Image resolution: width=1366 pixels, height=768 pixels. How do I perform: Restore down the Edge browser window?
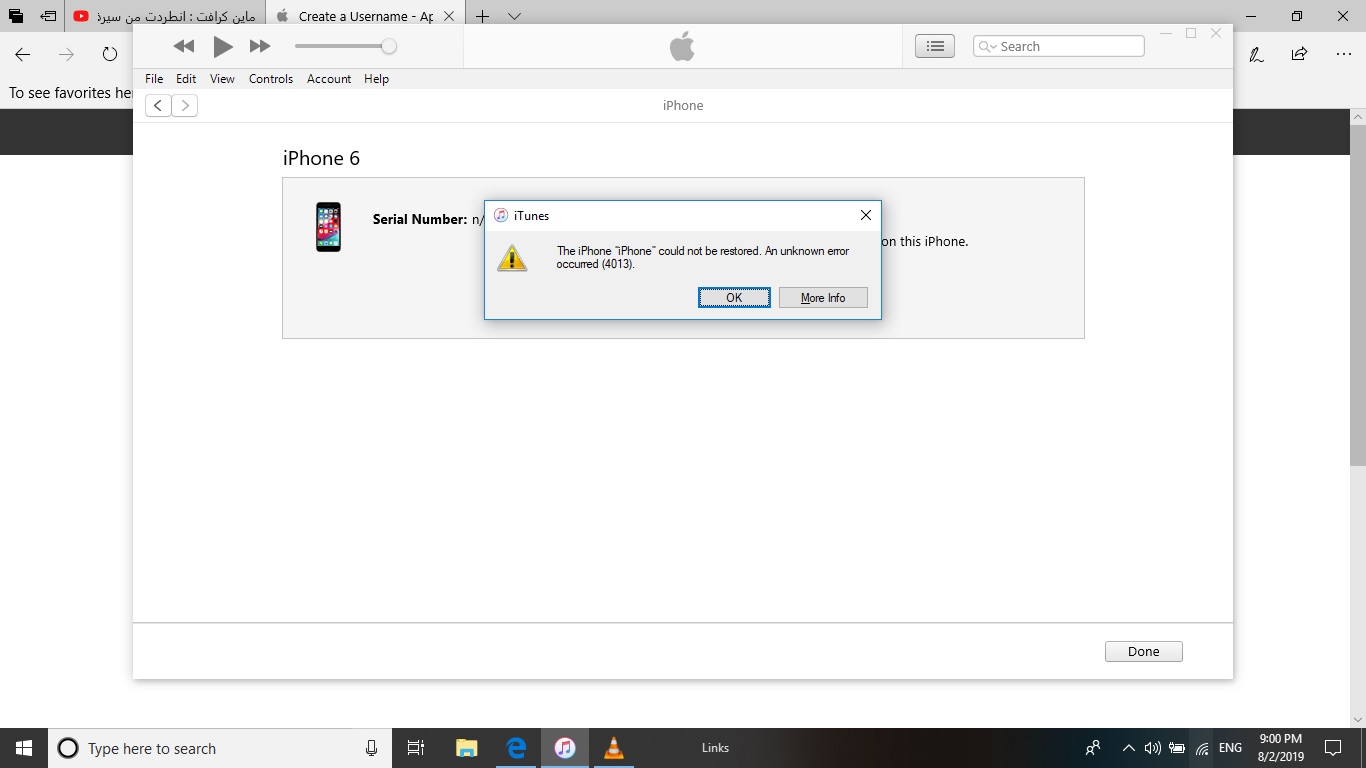click(1297, 16)
